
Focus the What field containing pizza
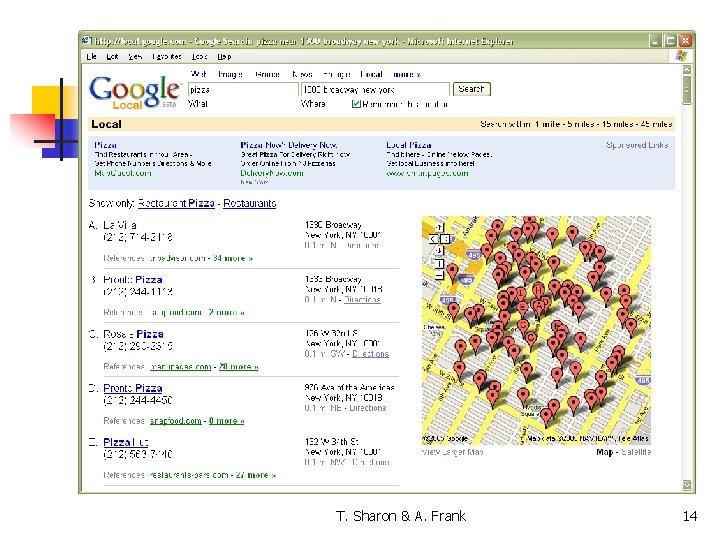click(x=243, y=90)
